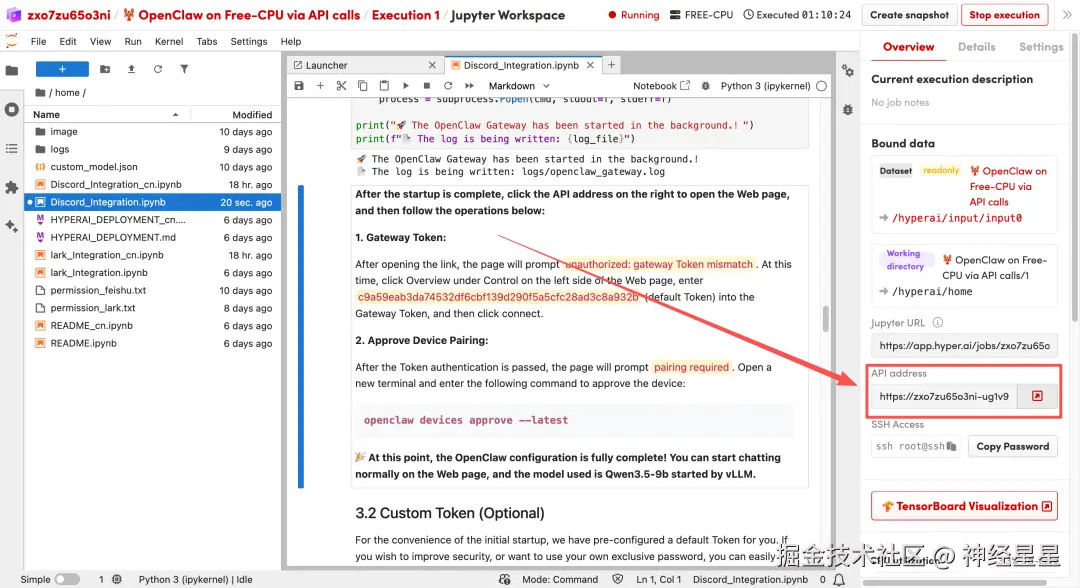Select permission_feishu.txt file
1080x588 pixels.
pos(152,291)
